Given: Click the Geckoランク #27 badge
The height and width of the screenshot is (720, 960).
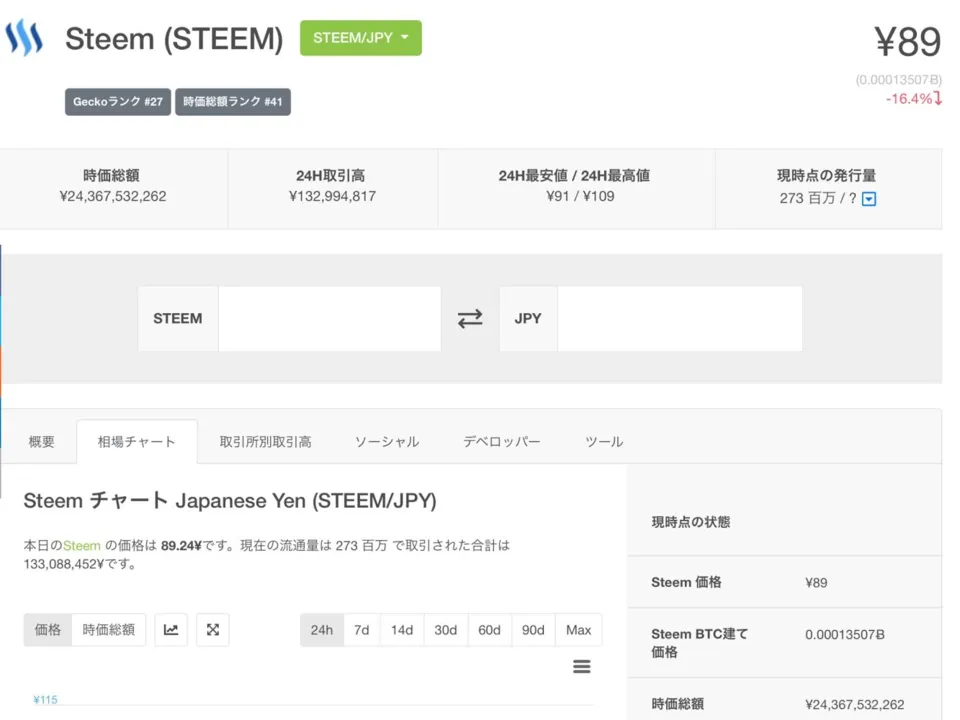Looking at the screenshot, I should tap(118, 102).
